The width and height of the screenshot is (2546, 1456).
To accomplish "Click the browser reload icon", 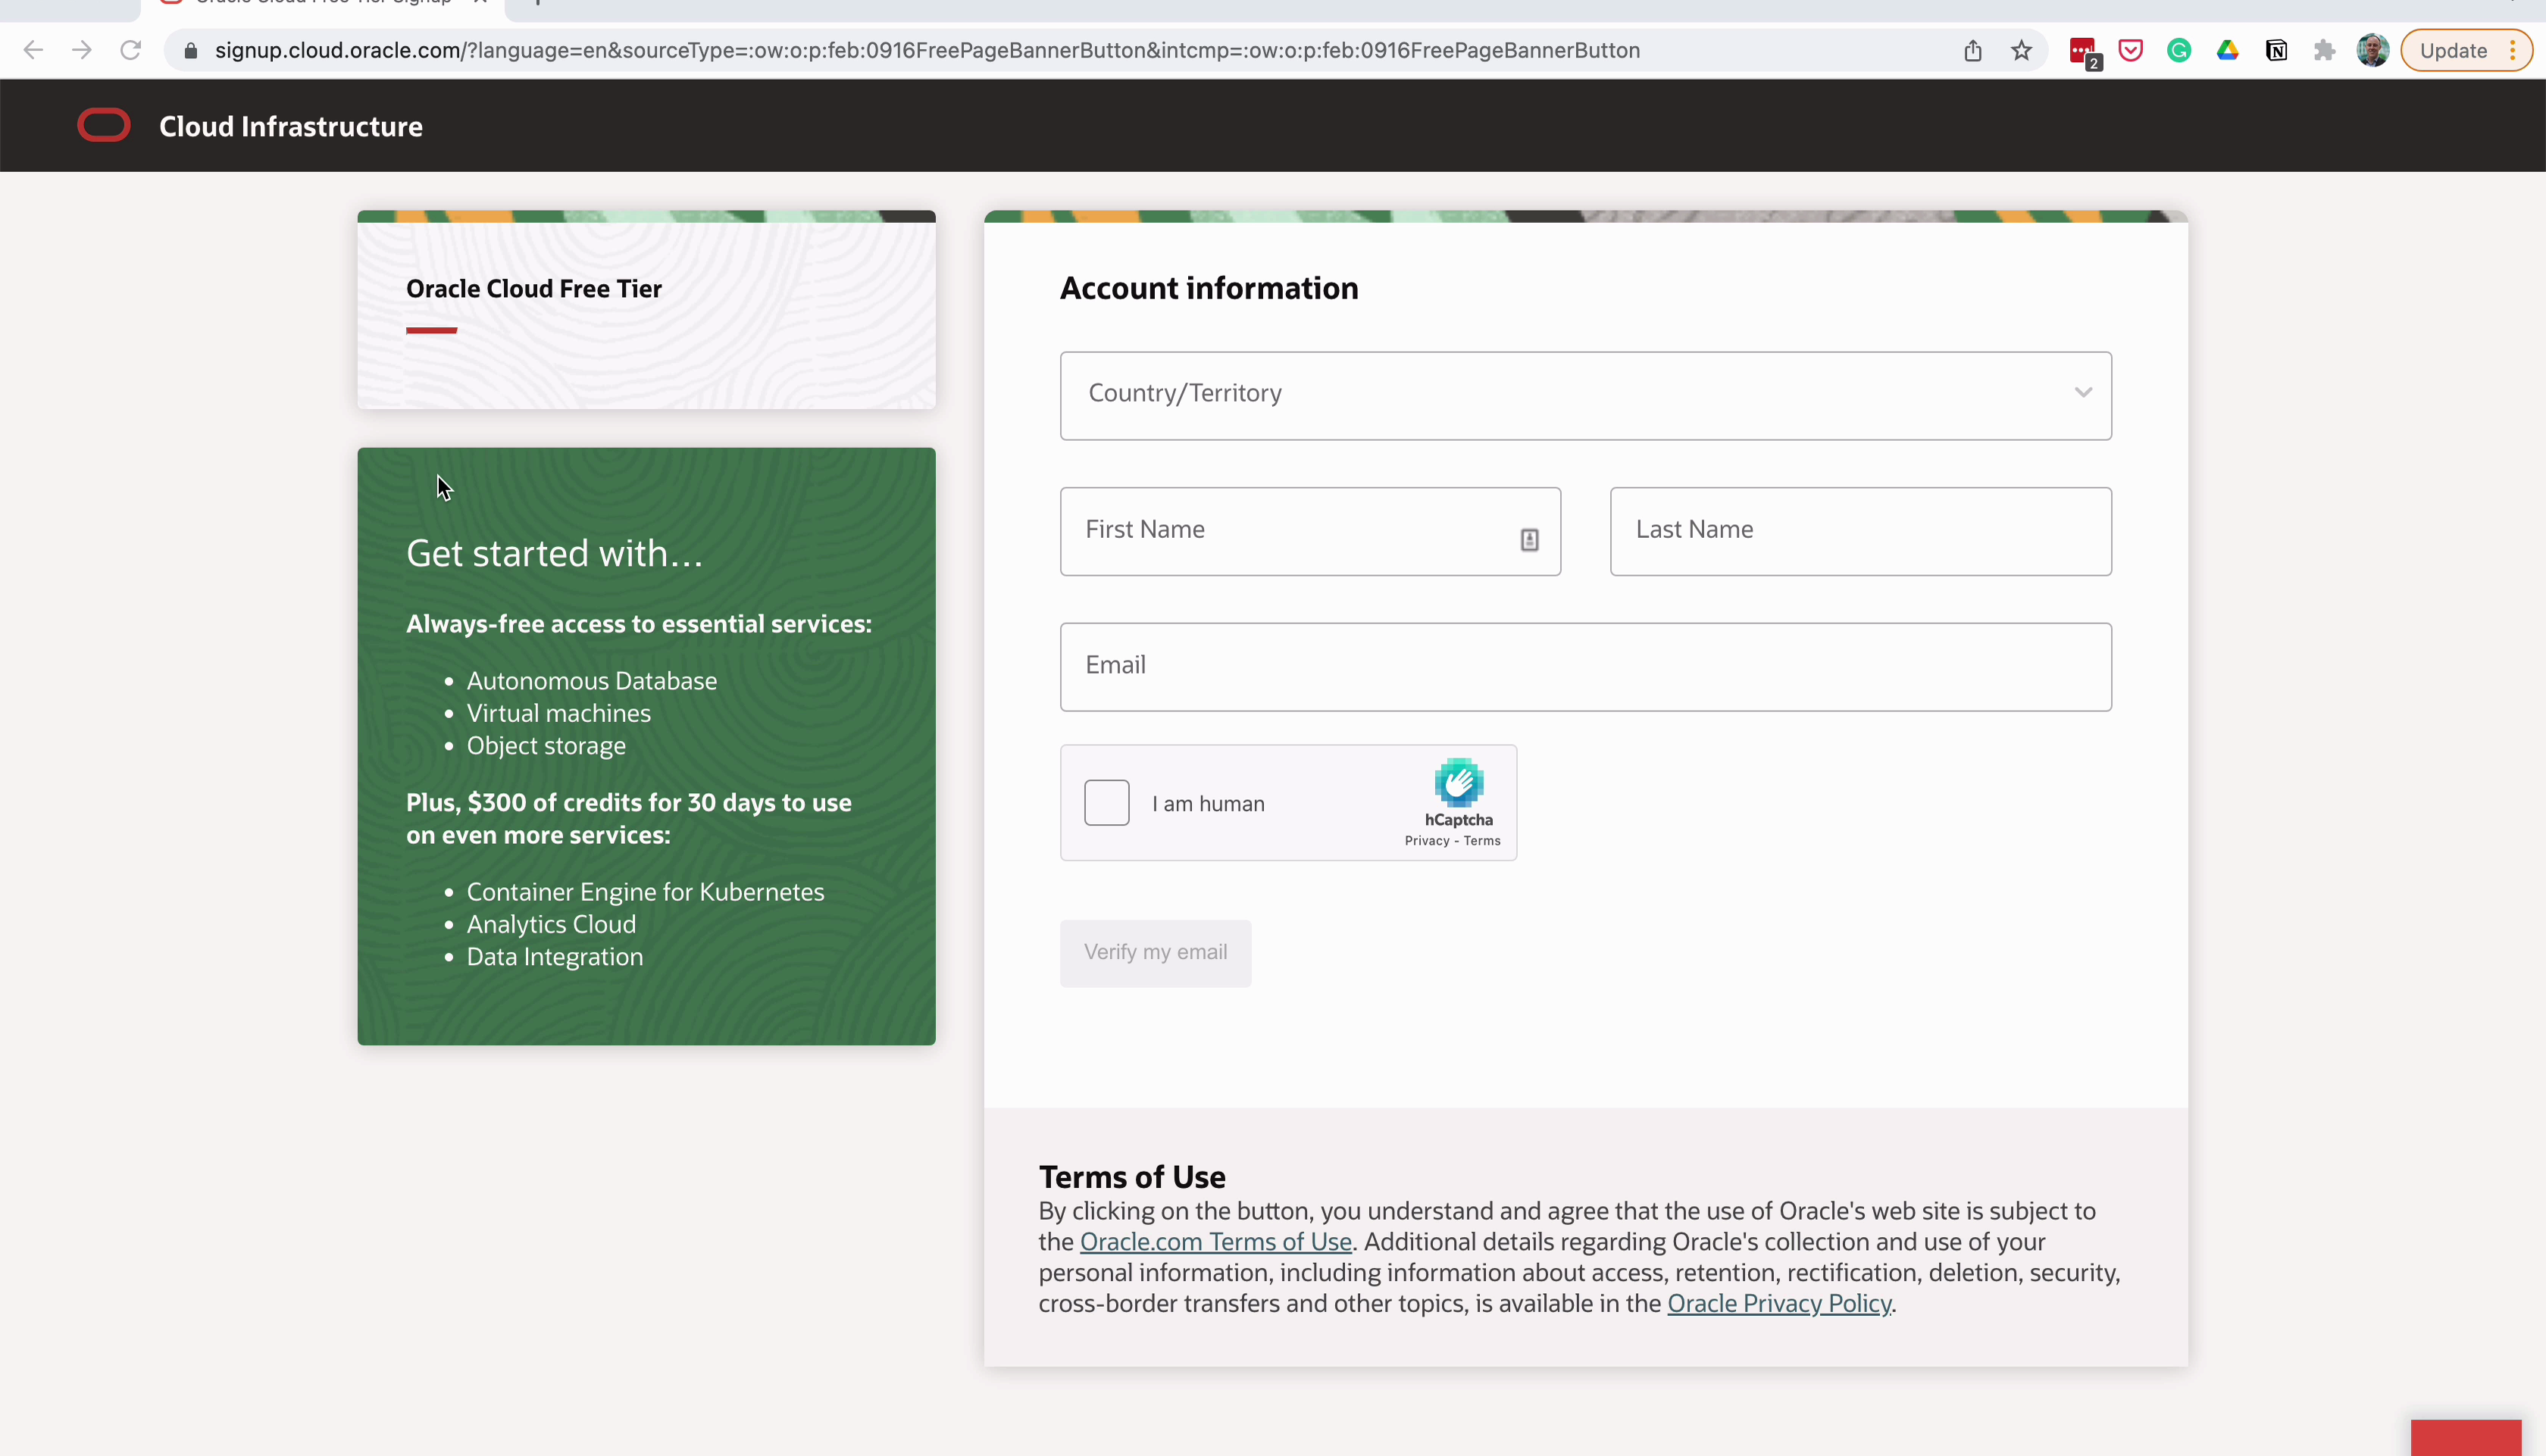I will (x=130, y=50).
